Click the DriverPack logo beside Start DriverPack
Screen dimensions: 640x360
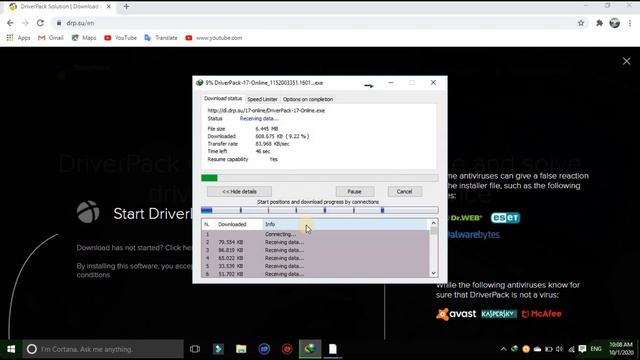click(x=88, y=212)
